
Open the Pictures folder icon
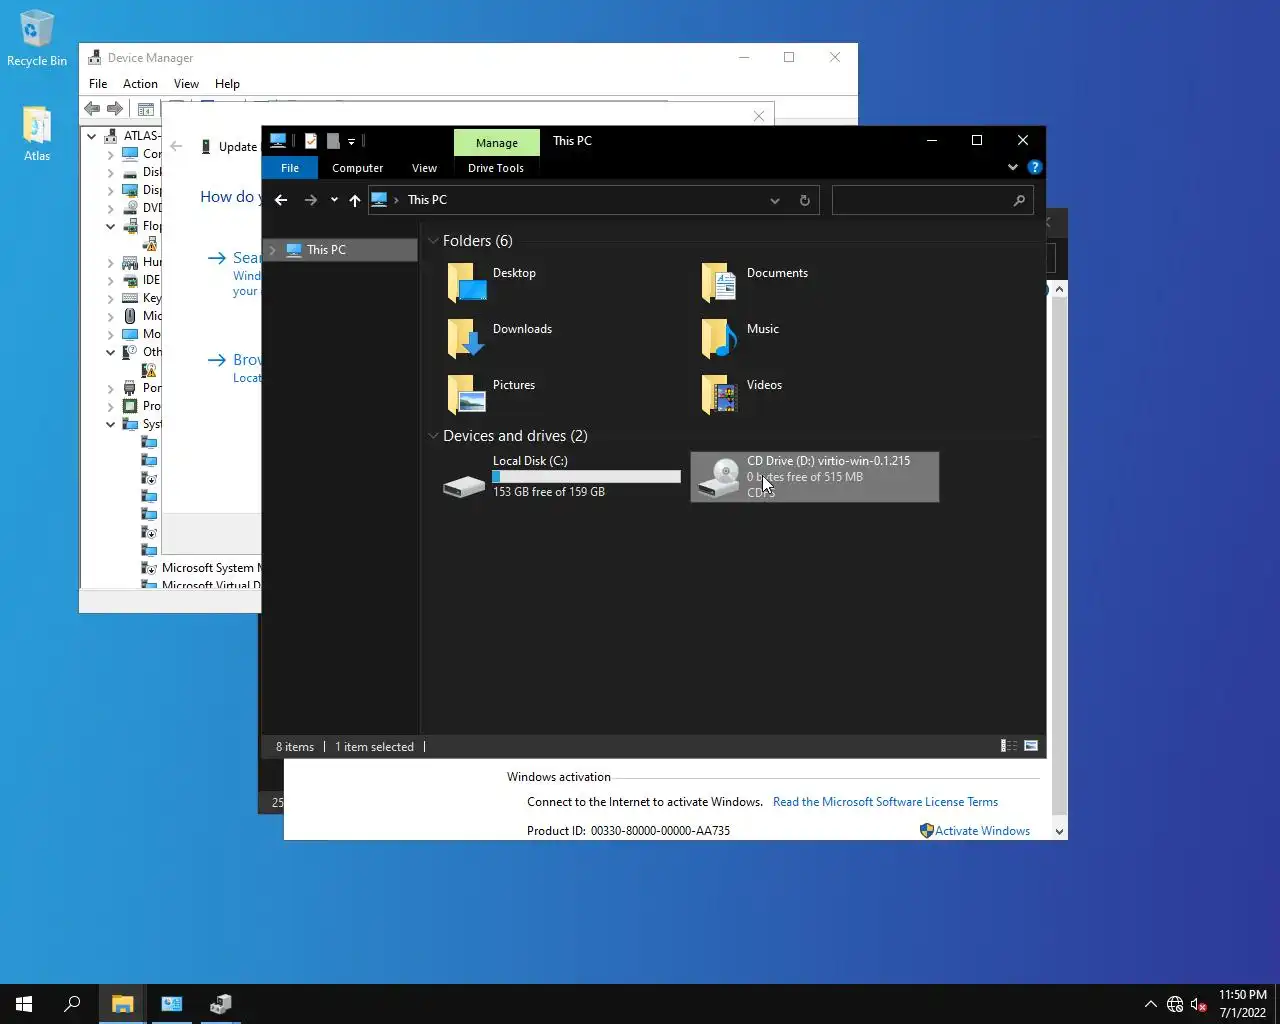(x=467, y=394)
